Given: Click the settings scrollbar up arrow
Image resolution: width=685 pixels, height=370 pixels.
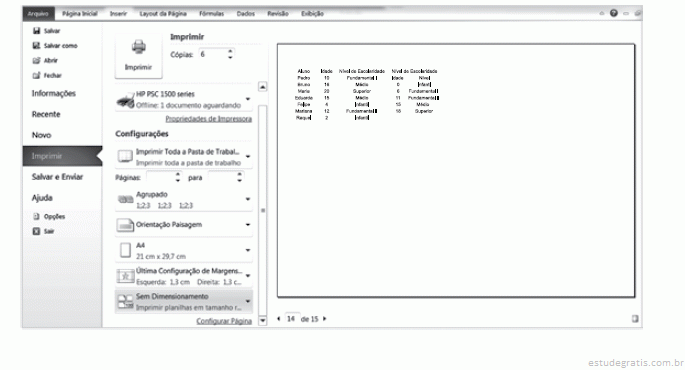Looking at the screenshot, I should tap(263, 86).
